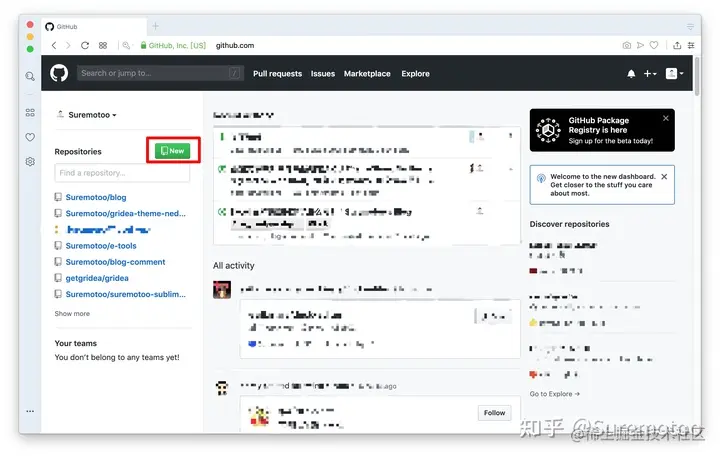The image size is (720, 457).
Task: Focus the Find a repository field
Action: click(x=122, y=173)
